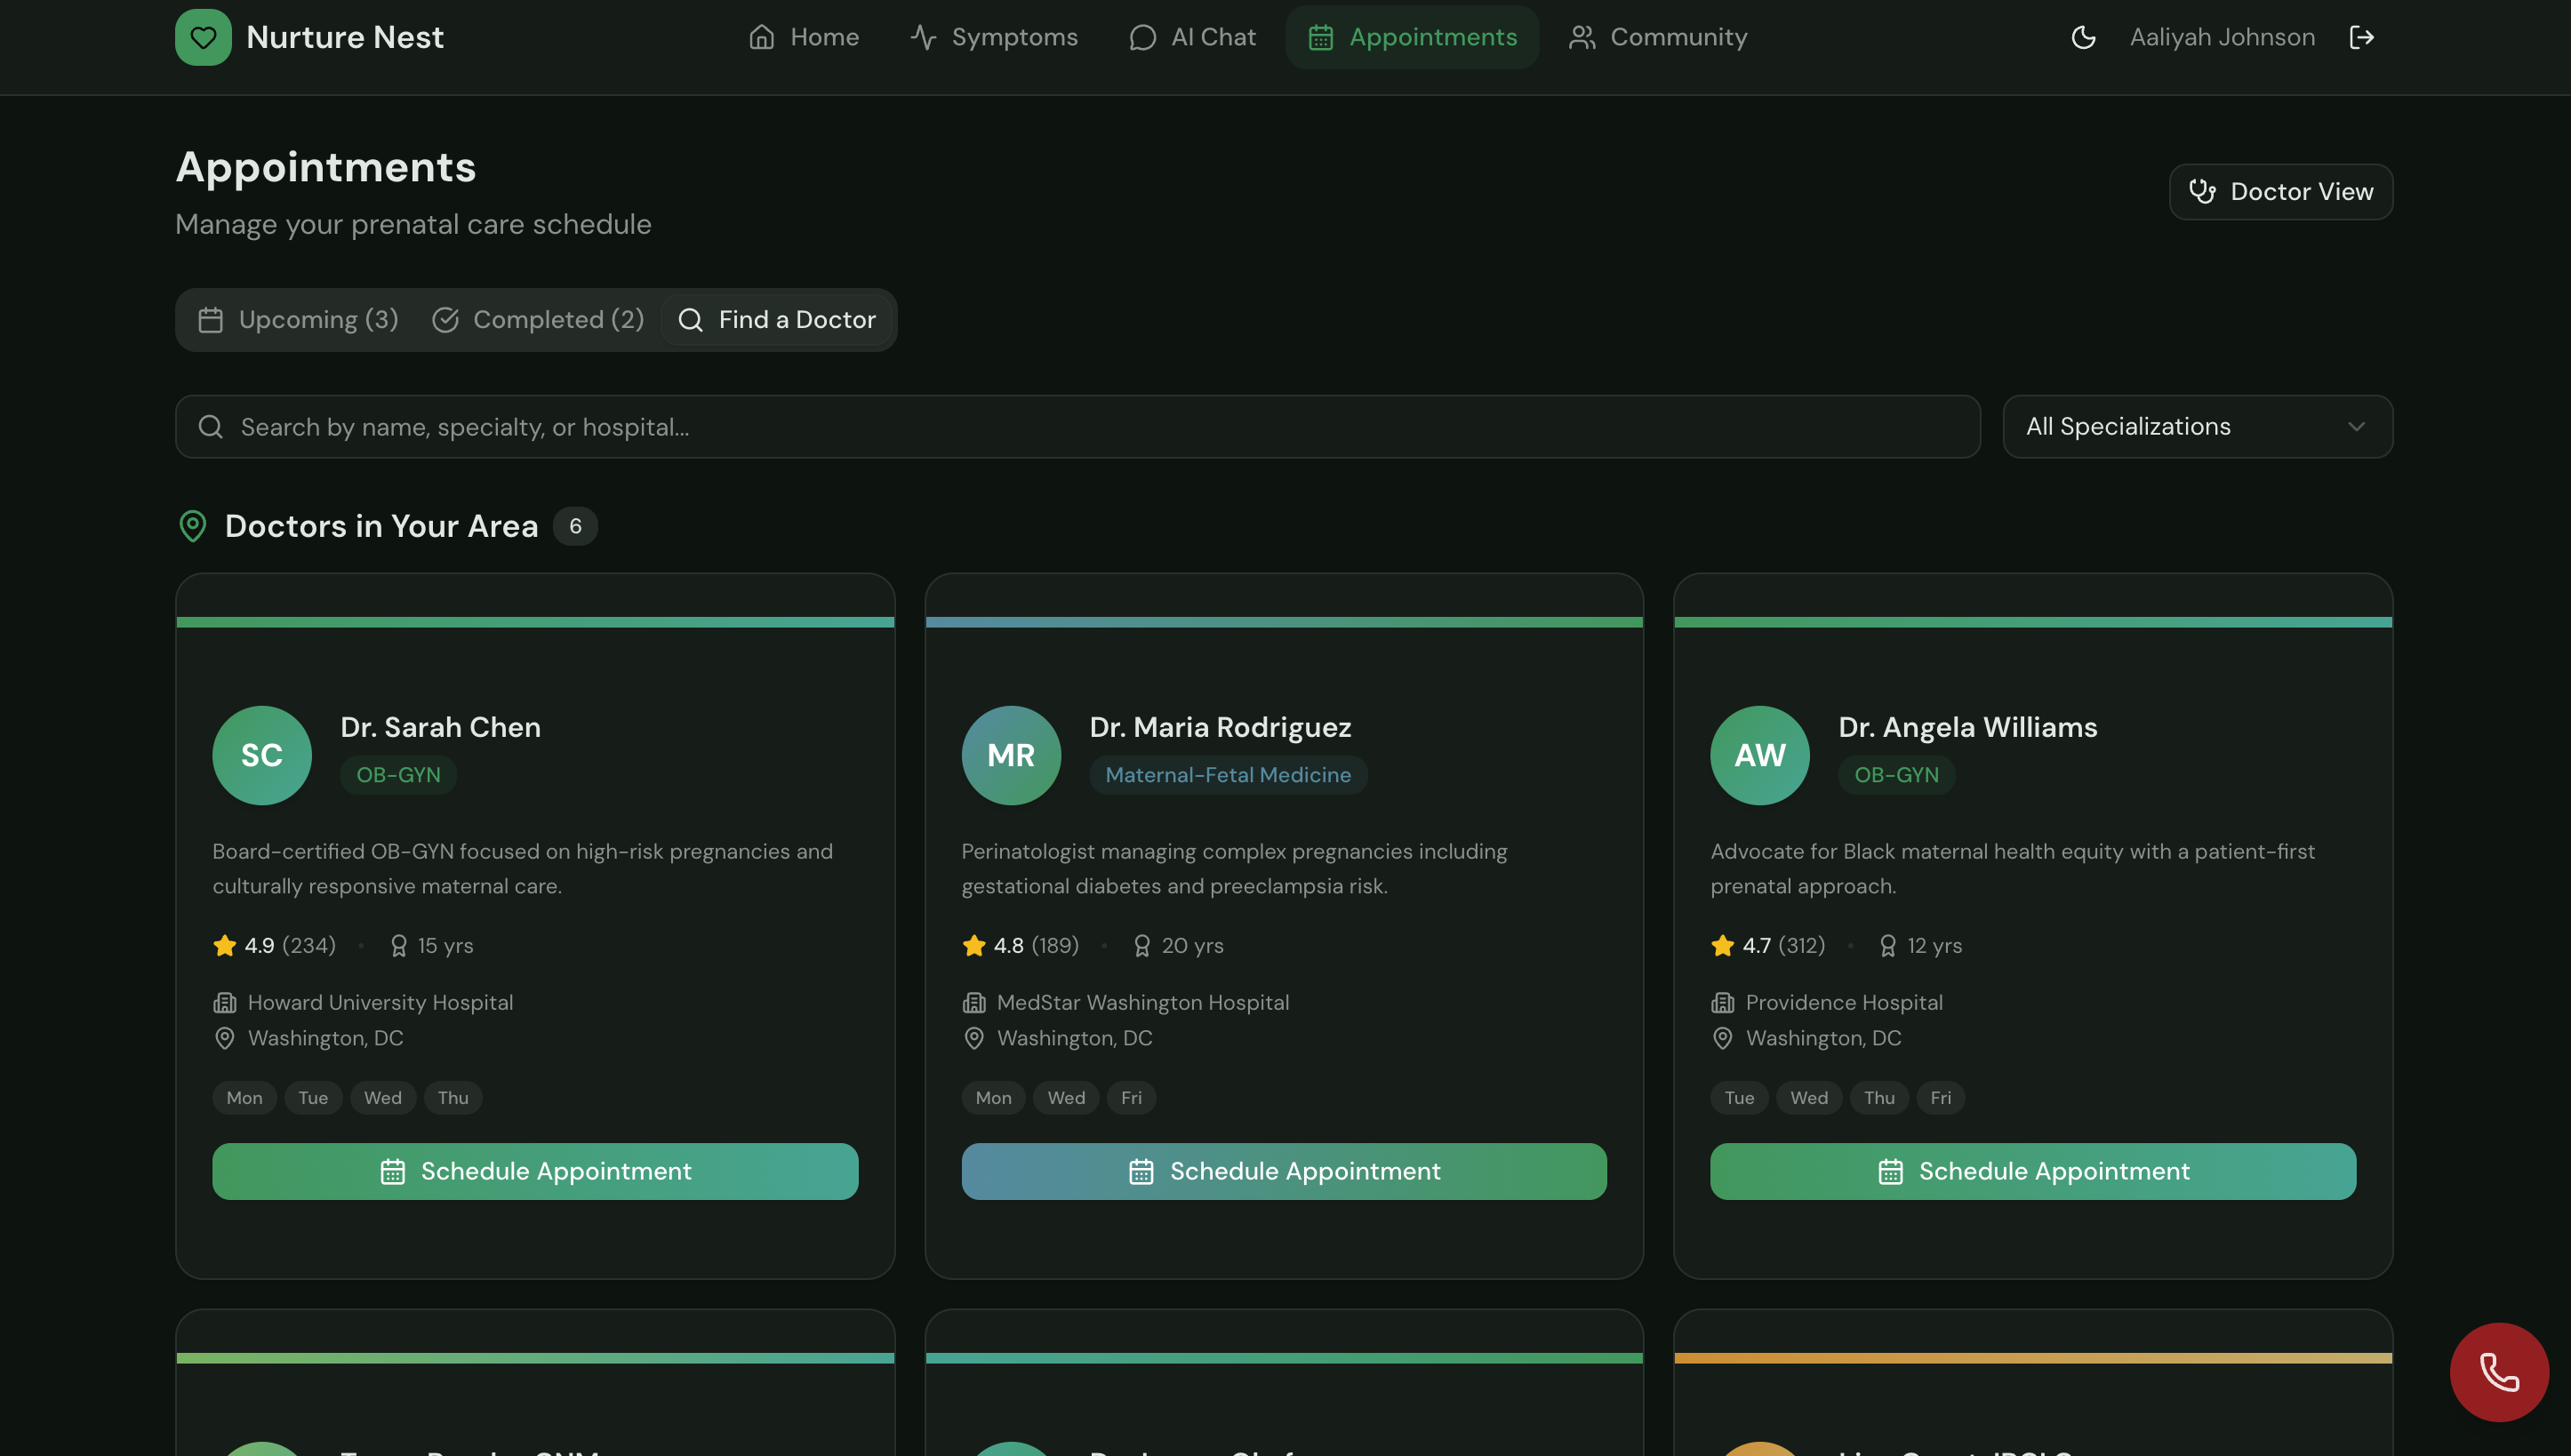Image resolution: width=2571 pixels, height=1456 pixels.
Task: Focus the doctor search input field
Action: [1100, 427]
